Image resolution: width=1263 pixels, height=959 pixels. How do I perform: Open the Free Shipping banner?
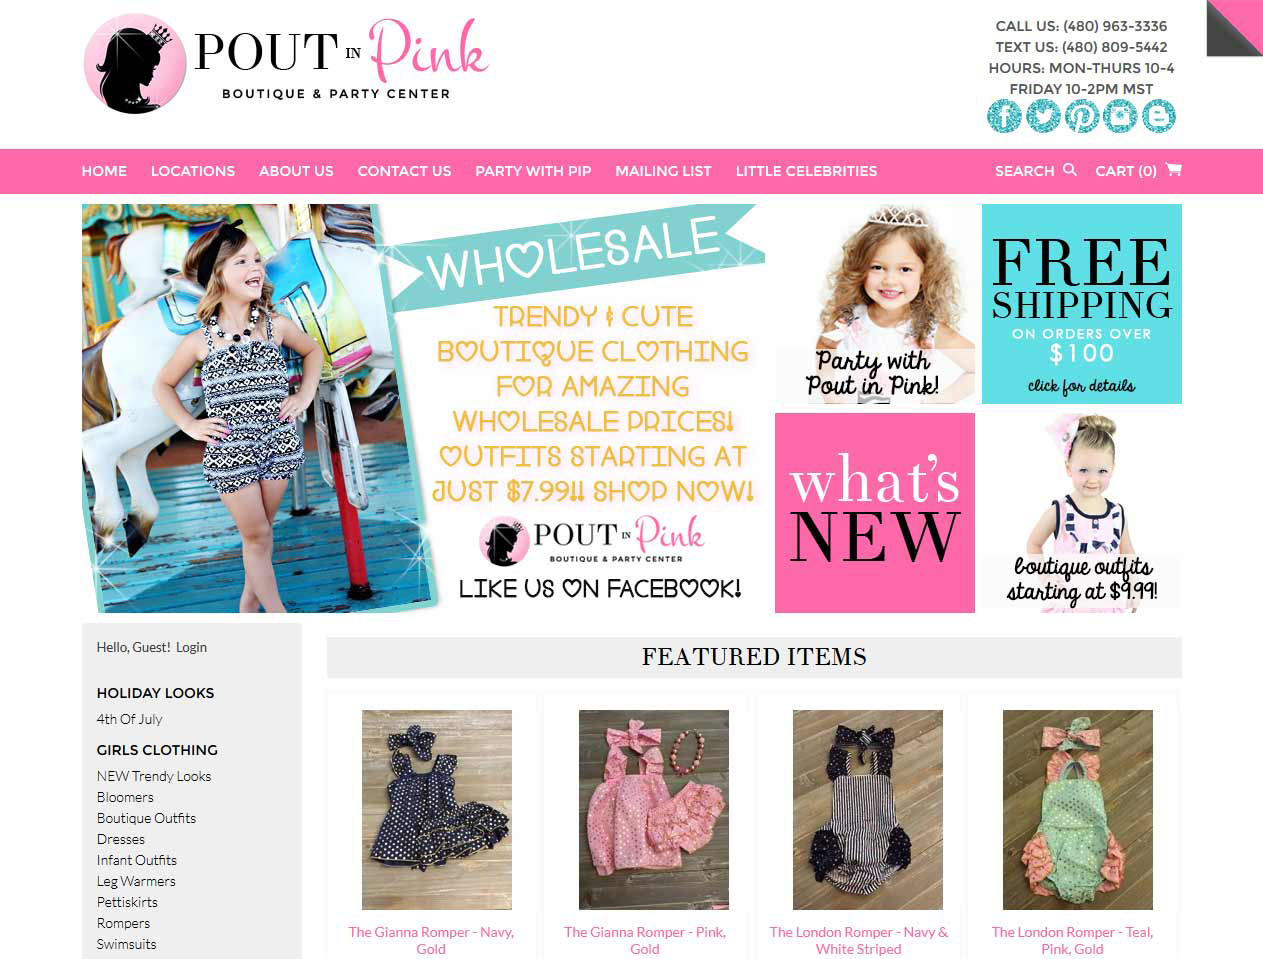tap(1081, 304)
